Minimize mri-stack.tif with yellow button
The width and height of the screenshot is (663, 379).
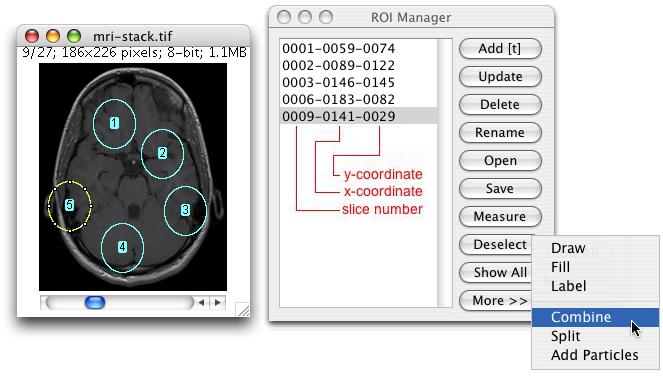(x=53, y=36)
